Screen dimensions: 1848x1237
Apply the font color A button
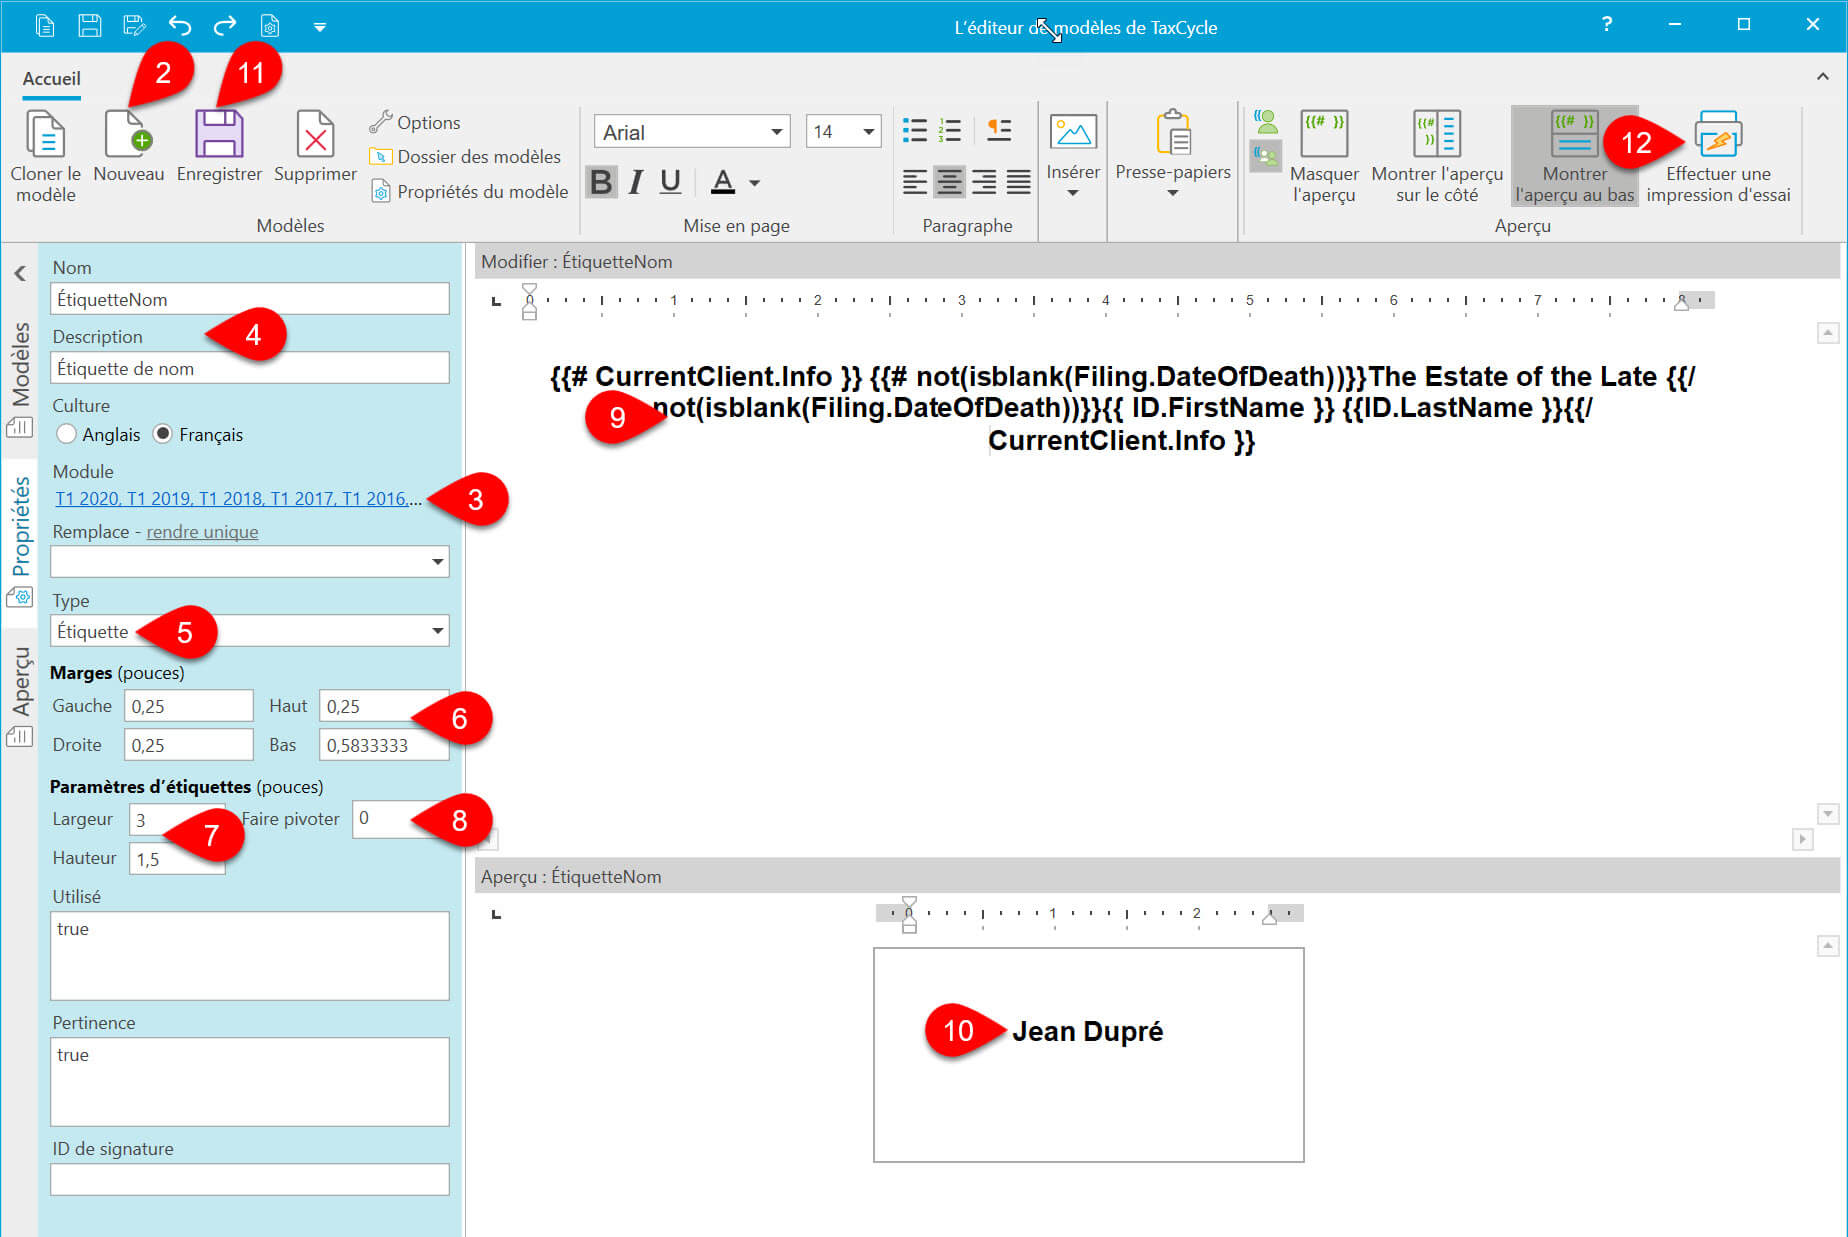(723, 182)
